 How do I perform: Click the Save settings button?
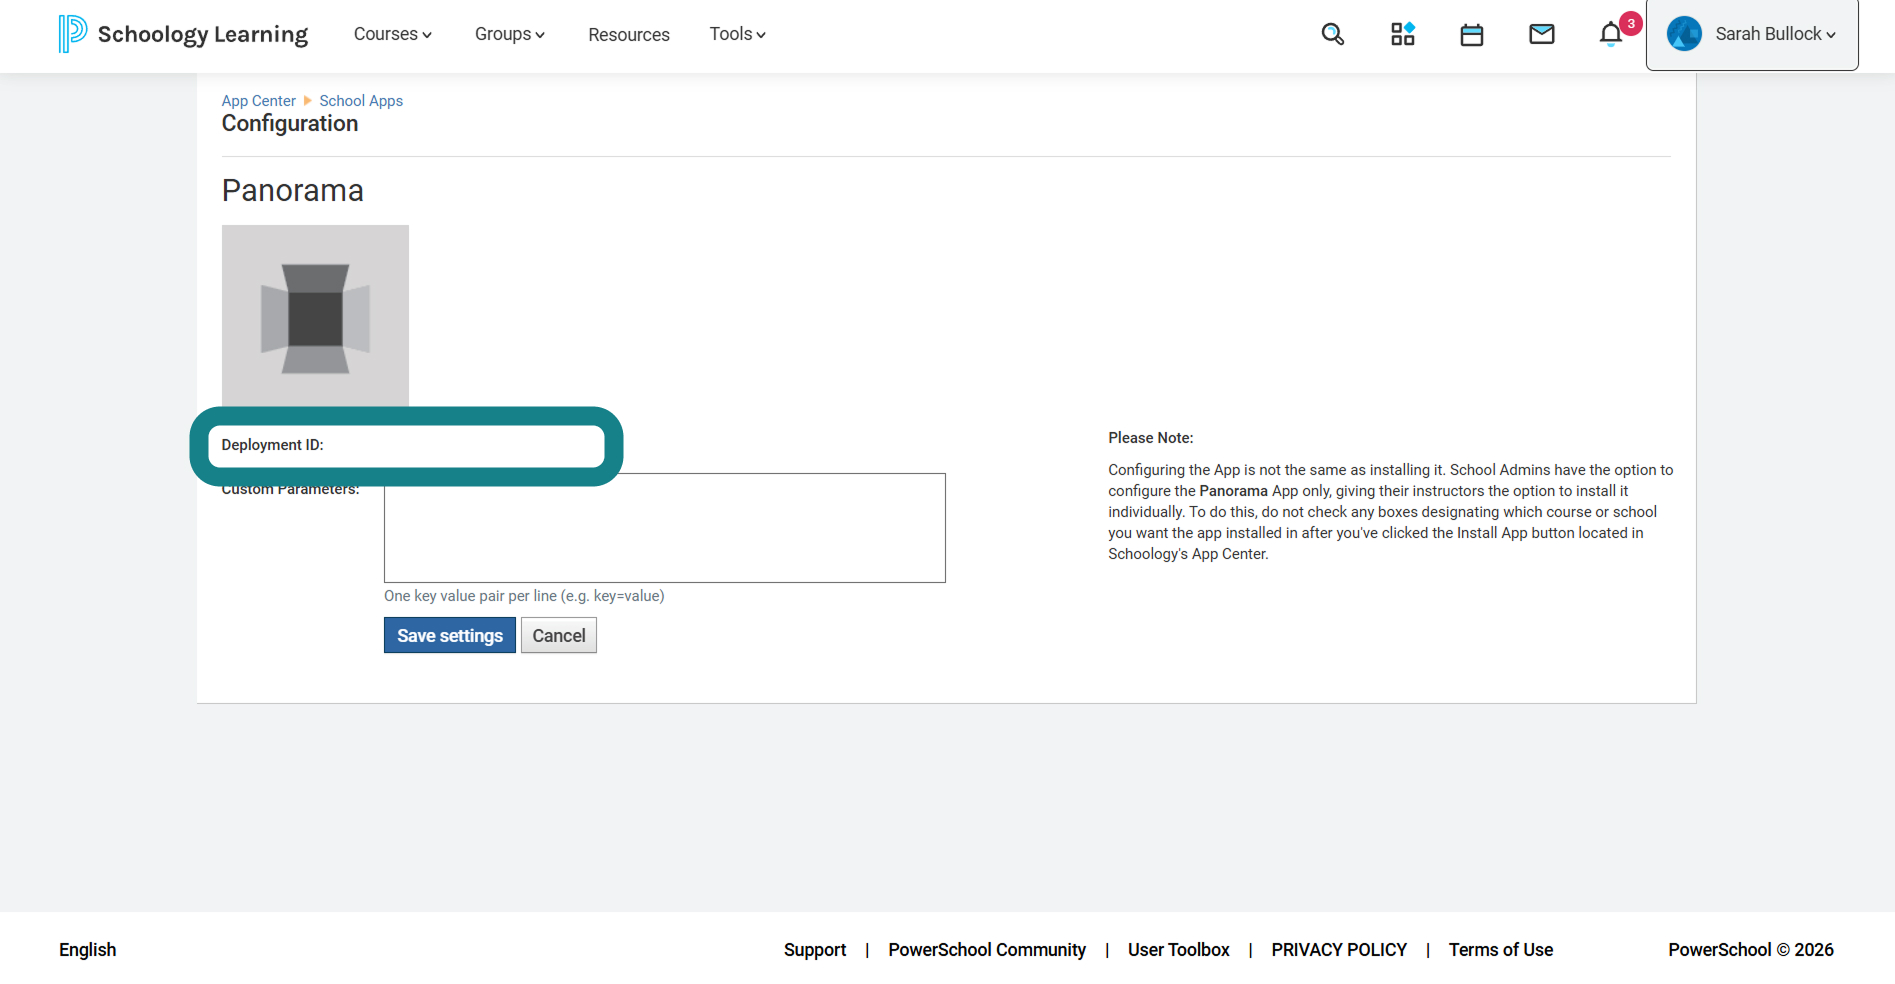click(450, 635)
